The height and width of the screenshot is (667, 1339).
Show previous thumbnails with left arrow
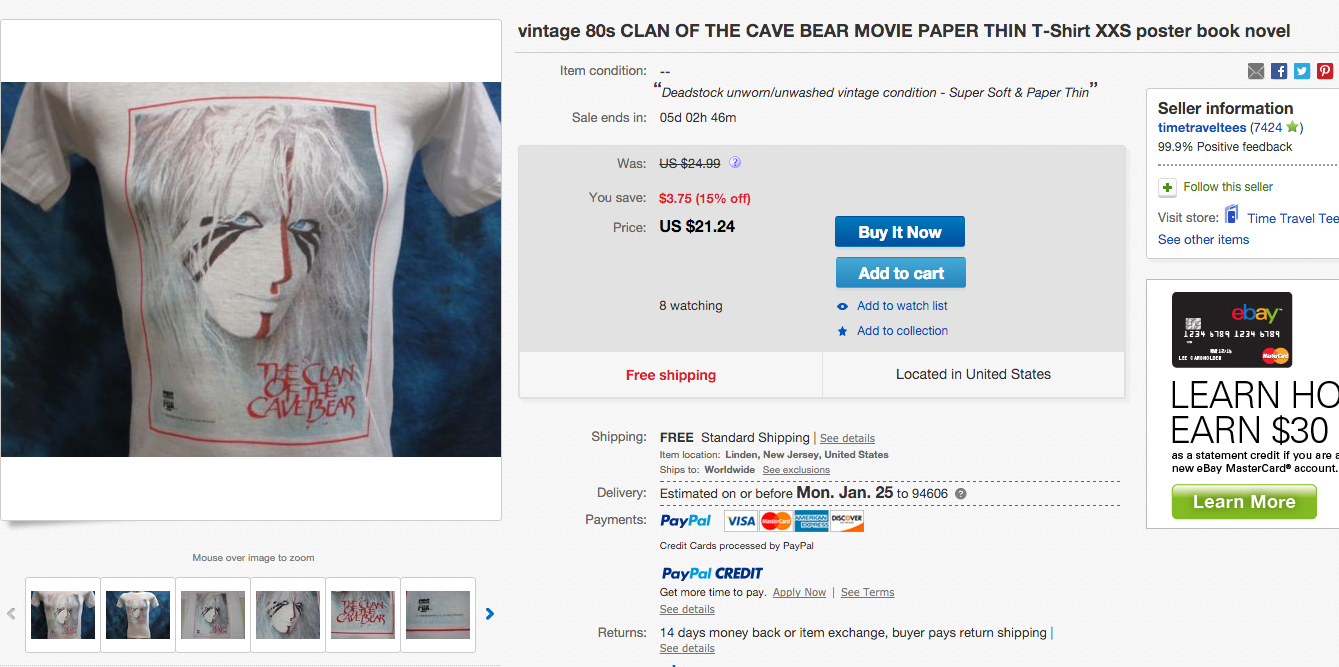tap(12, 614)
